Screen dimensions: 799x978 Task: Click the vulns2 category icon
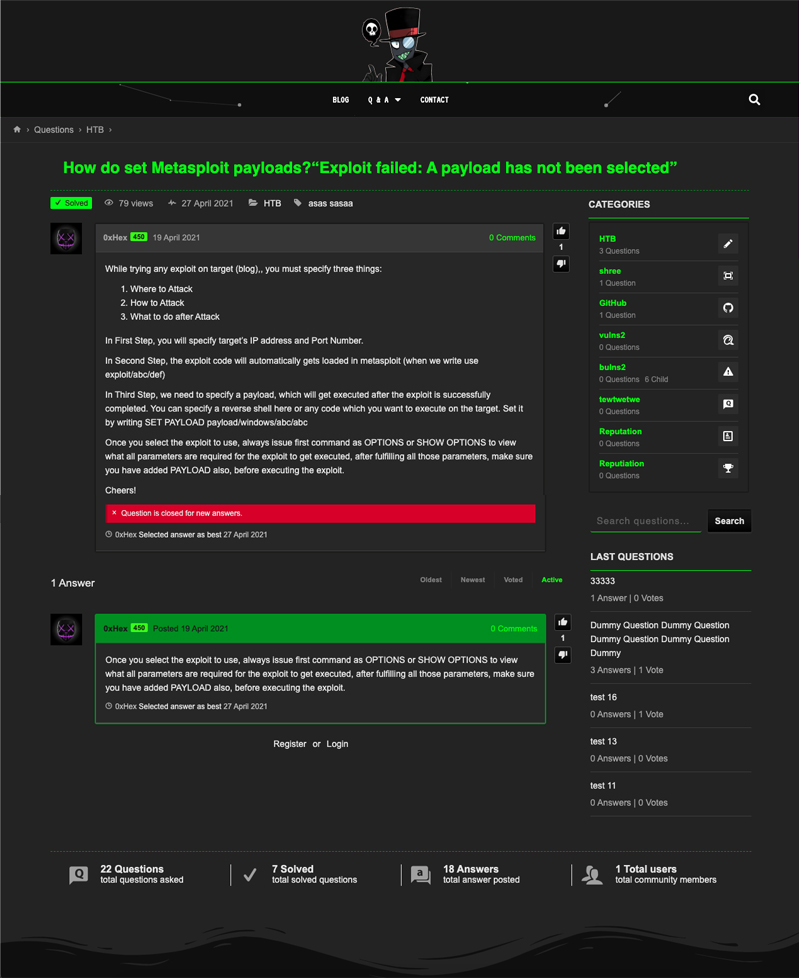[727, 340]
